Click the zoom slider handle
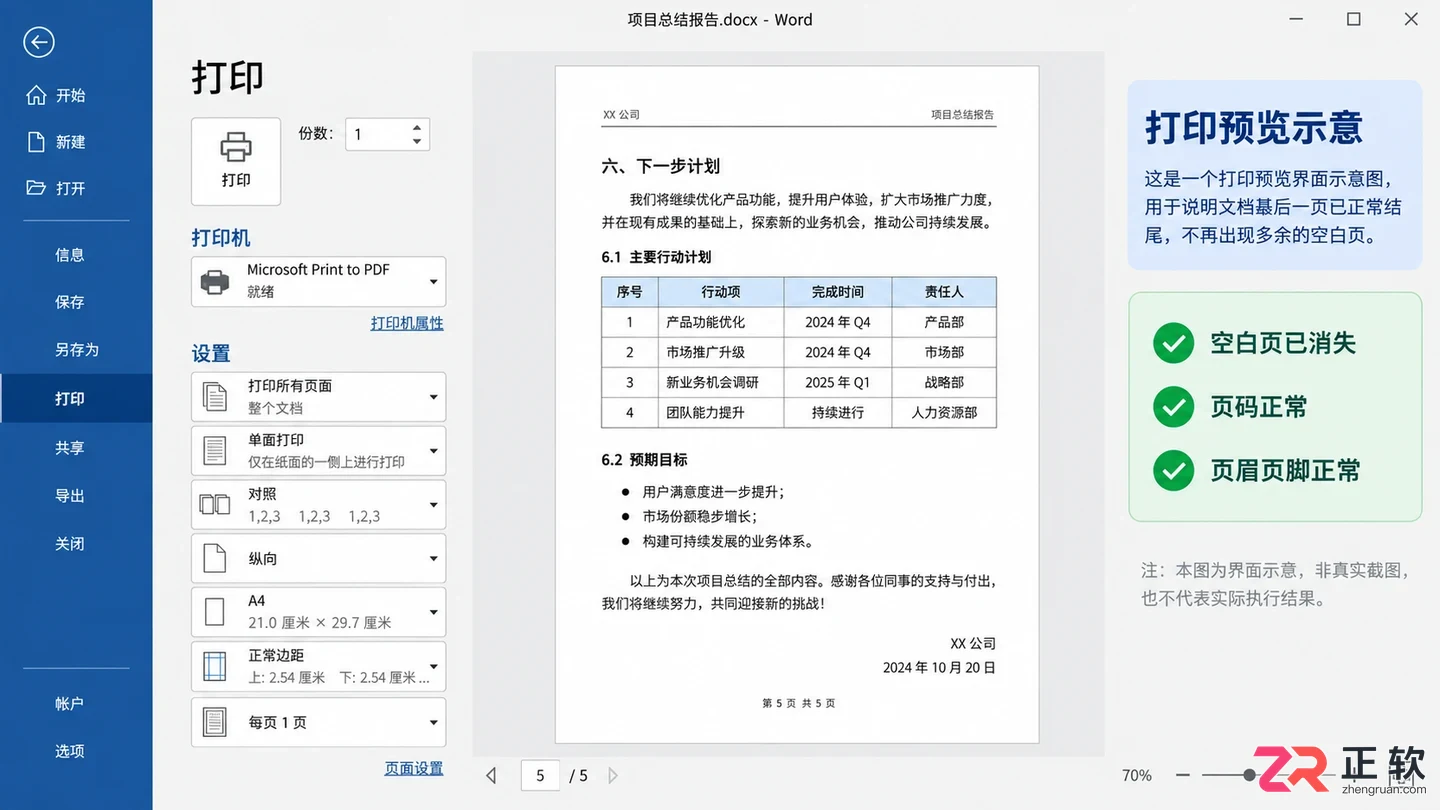This screenshot has height=810, width=1440. point(1249,775)
